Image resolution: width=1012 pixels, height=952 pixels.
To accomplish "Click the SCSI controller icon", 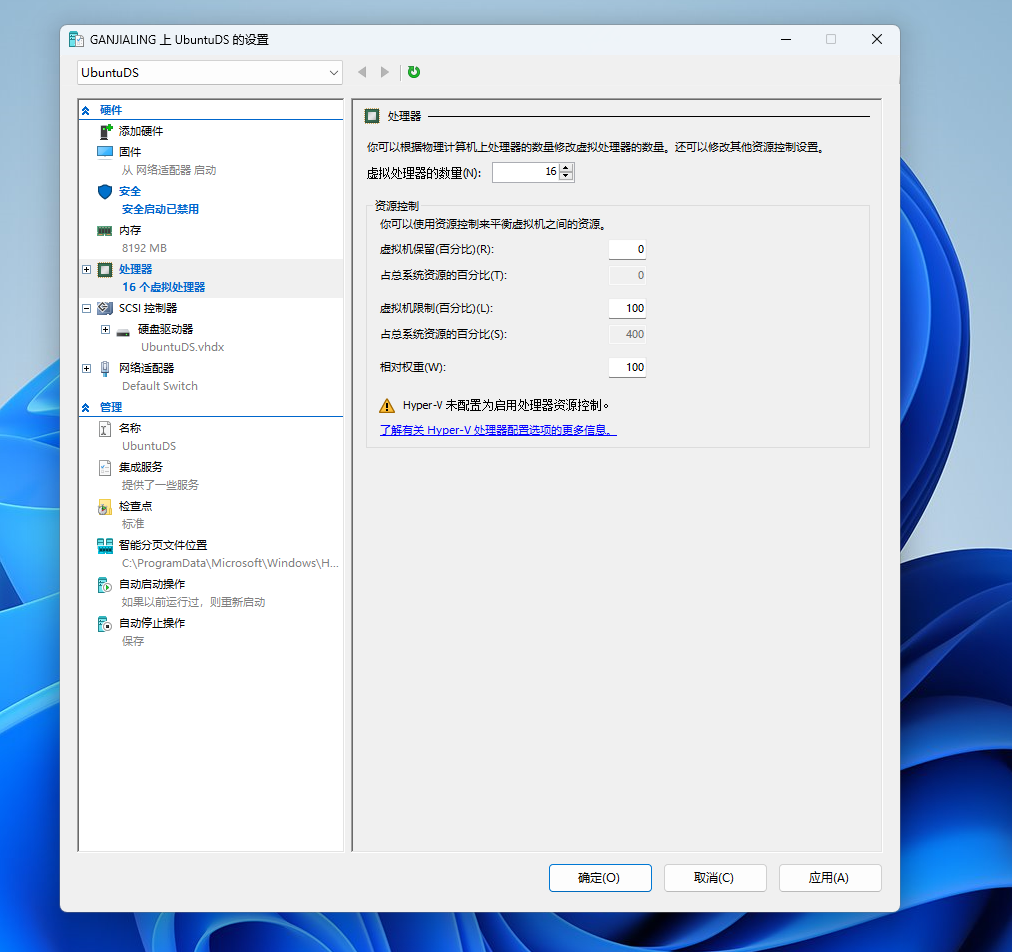I will (105, 309).
